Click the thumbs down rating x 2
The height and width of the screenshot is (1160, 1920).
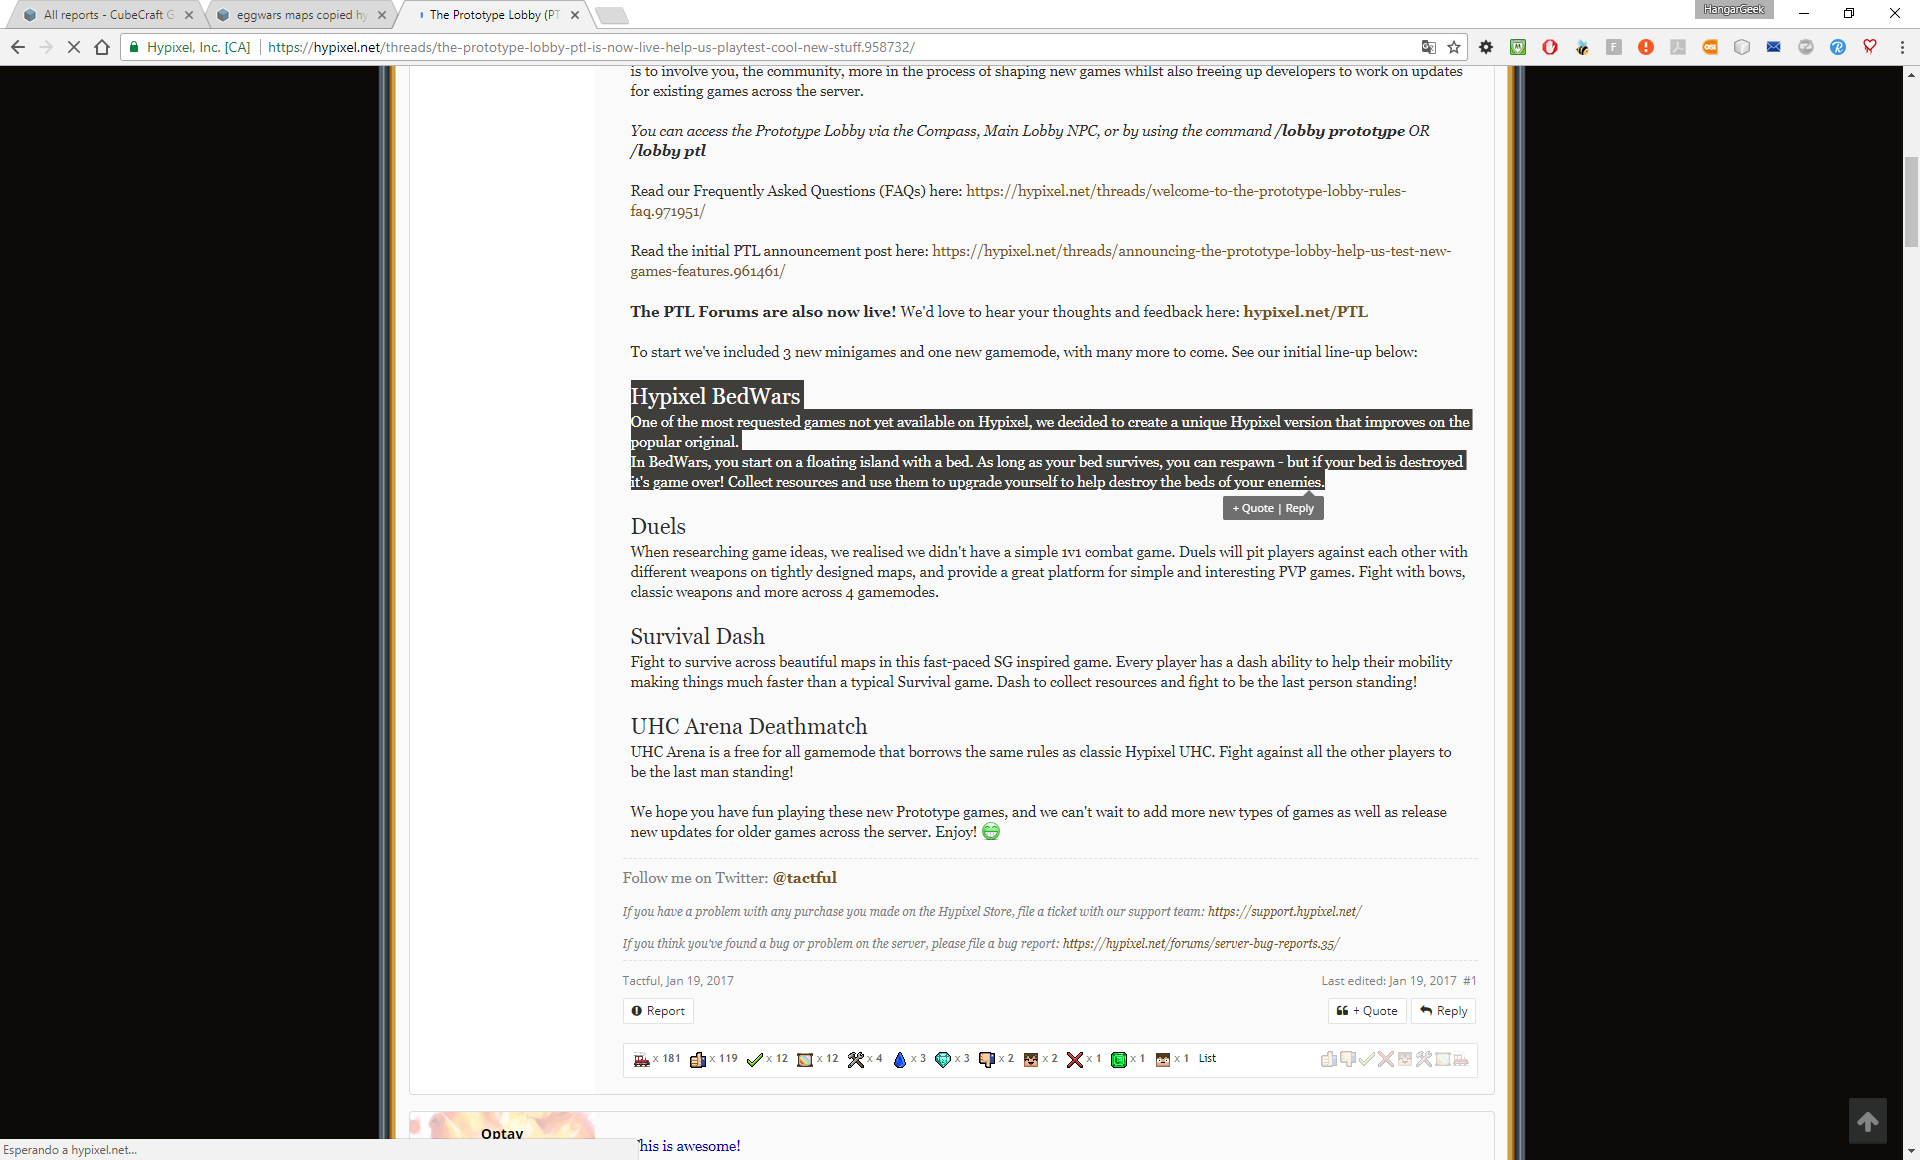tap(987, 1059)
